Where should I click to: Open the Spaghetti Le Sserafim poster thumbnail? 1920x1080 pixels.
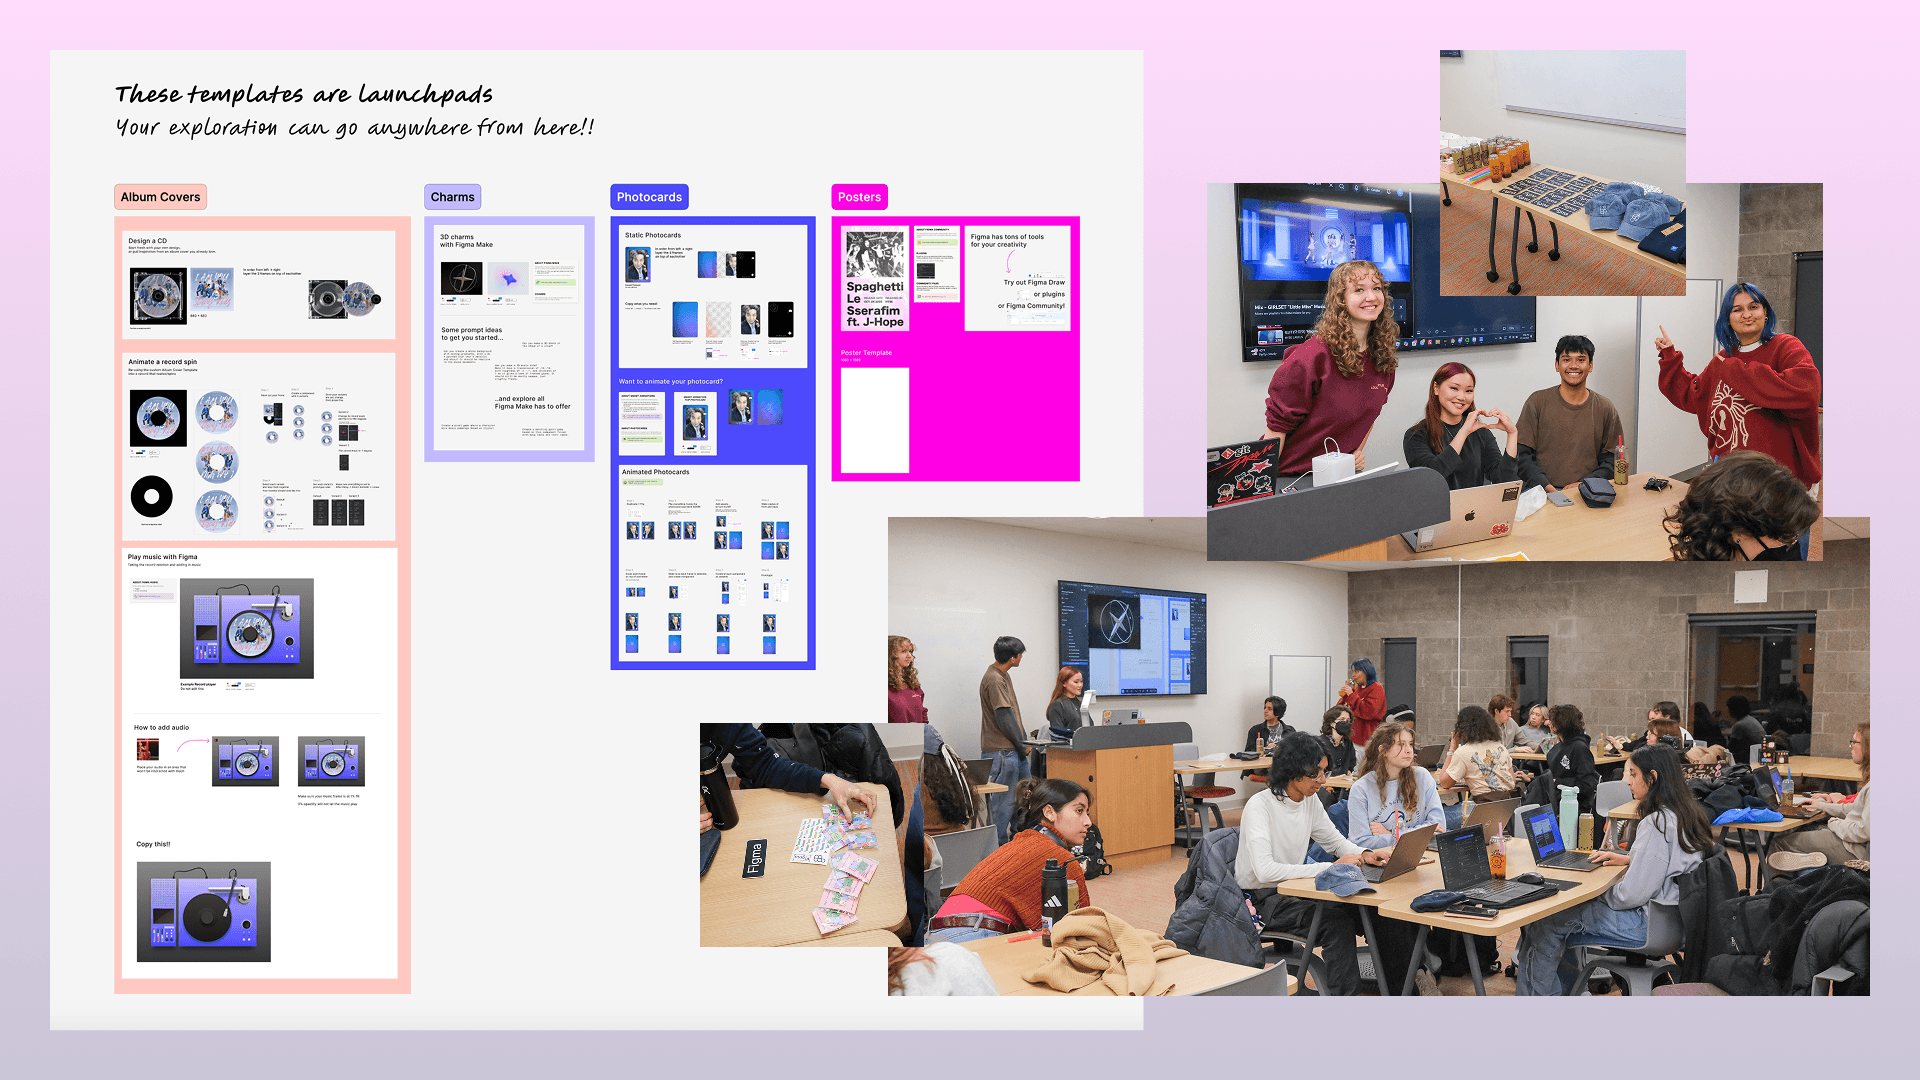[x=875, y=279]
